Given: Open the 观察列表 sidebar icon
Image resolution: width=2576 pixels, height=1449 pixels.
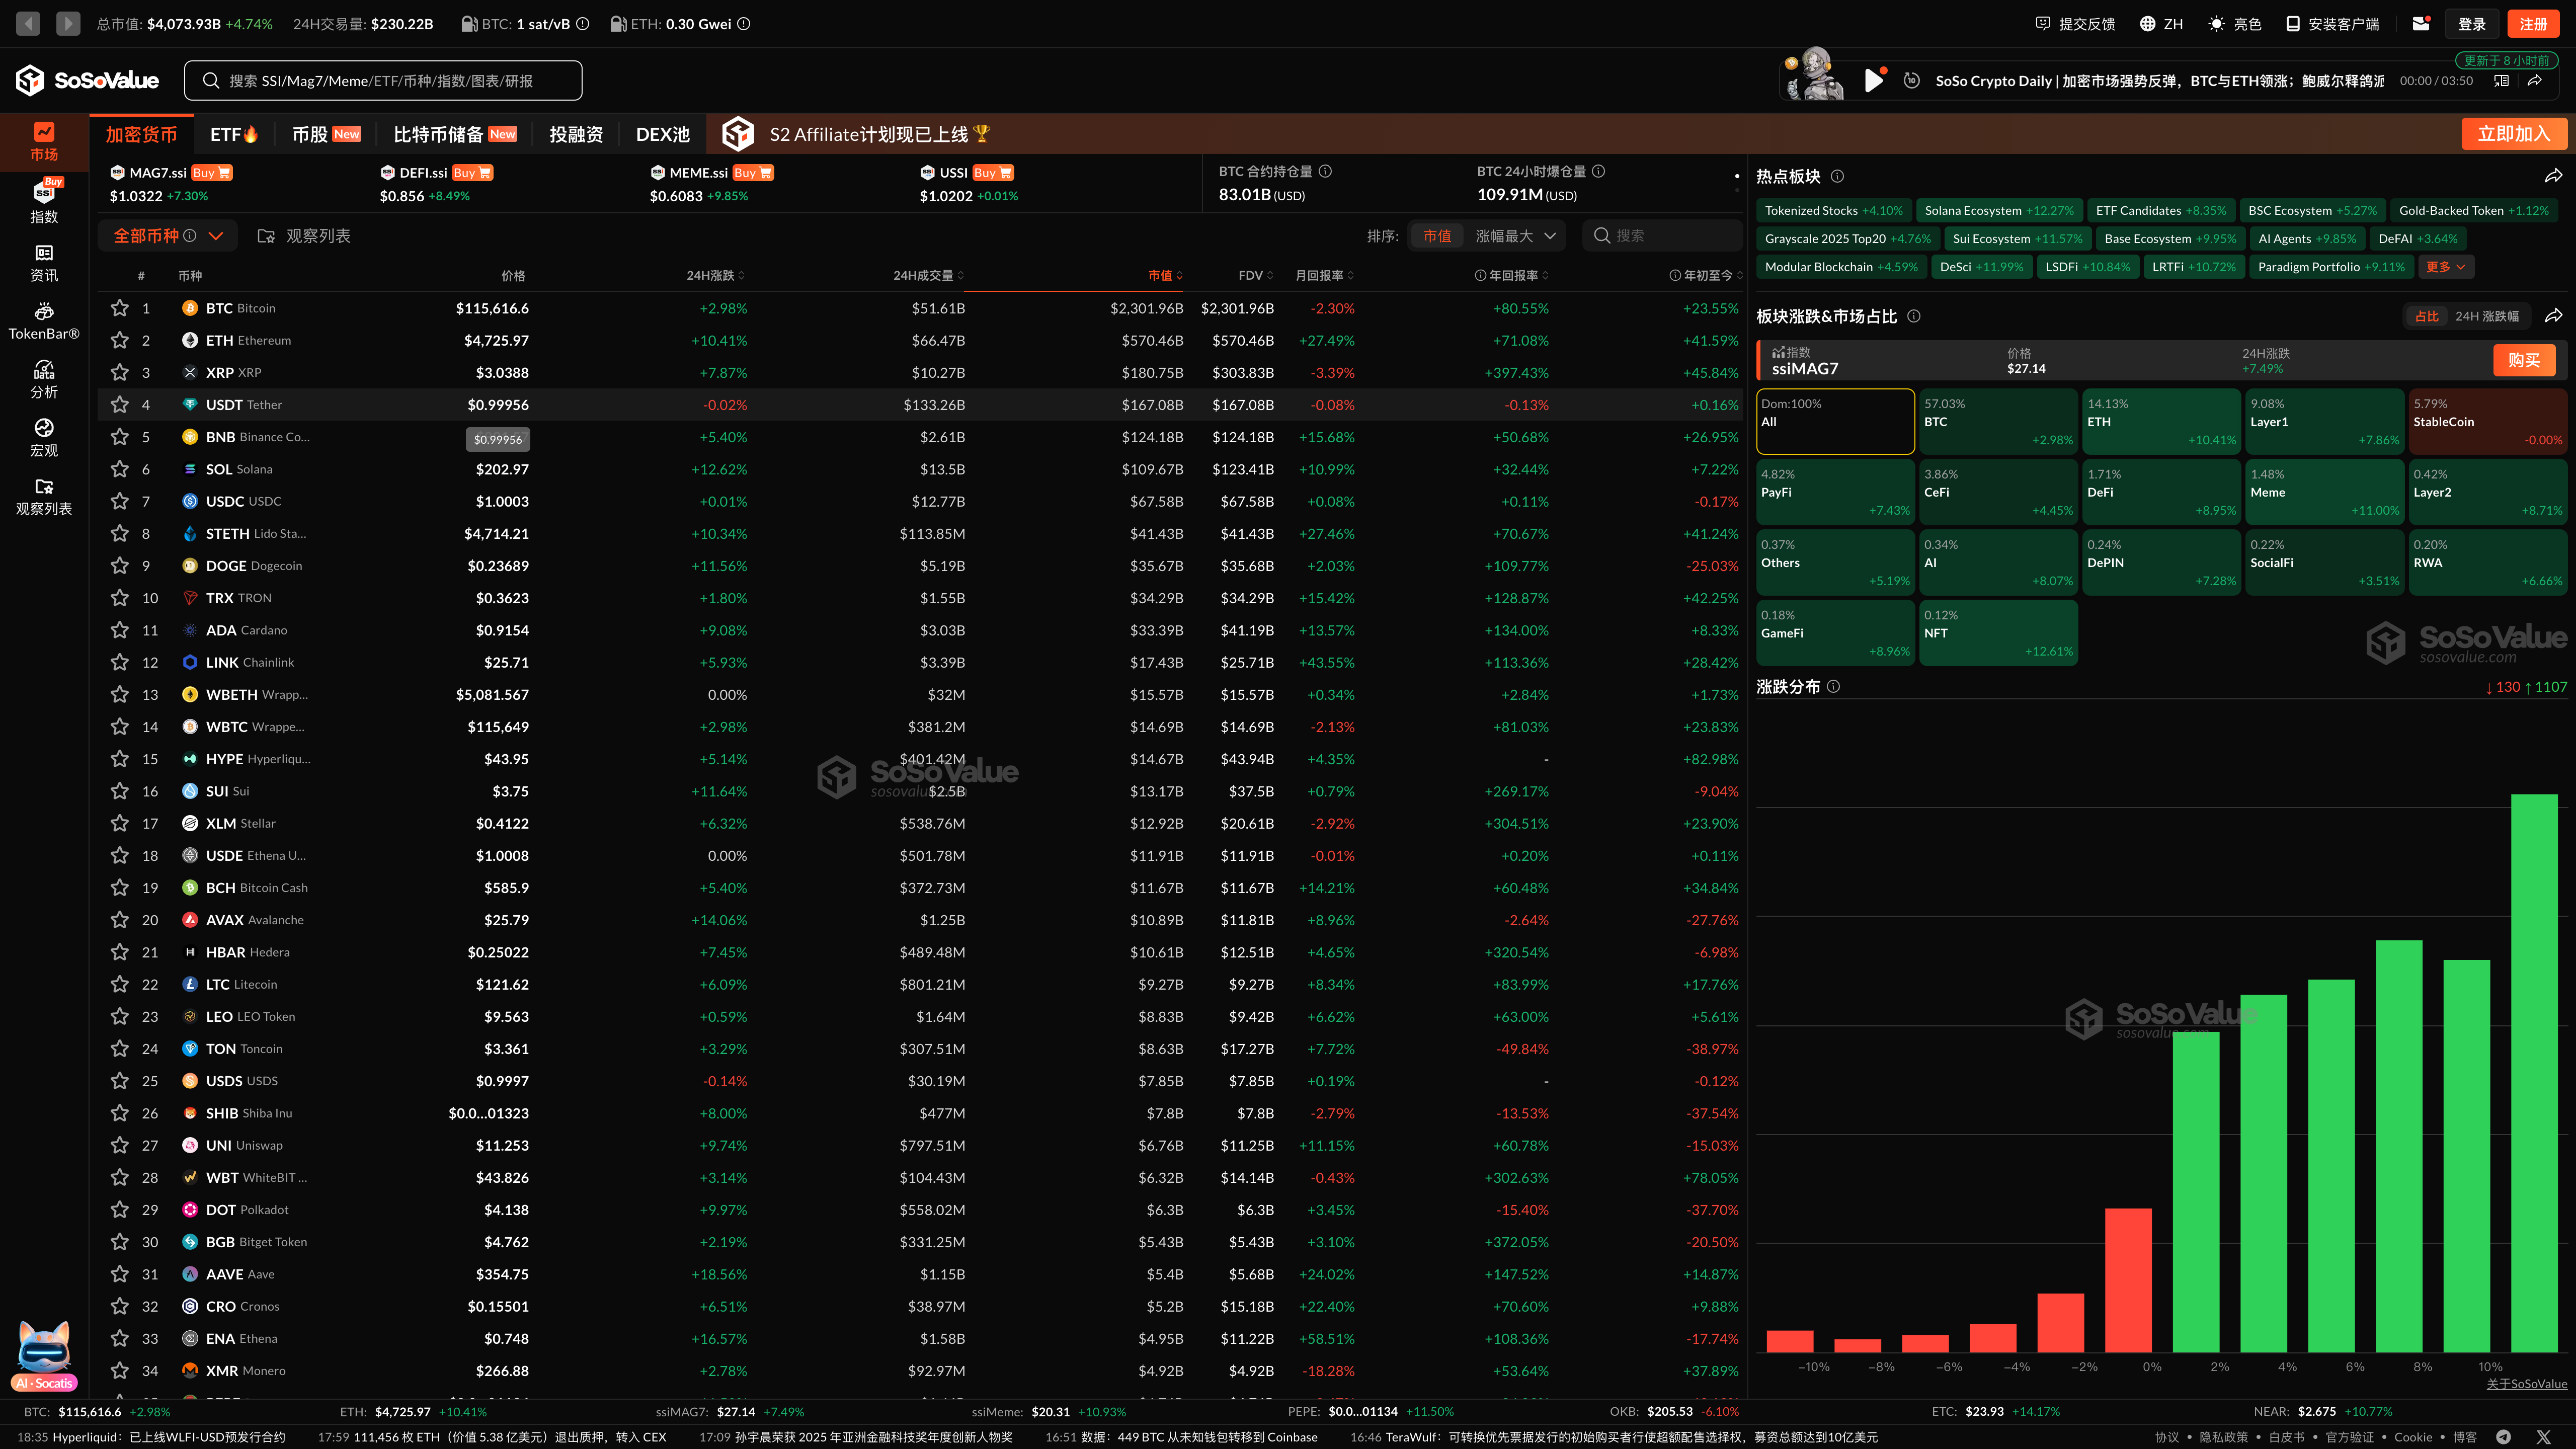Looking at the screenshot, I should (x=44, y=496).
